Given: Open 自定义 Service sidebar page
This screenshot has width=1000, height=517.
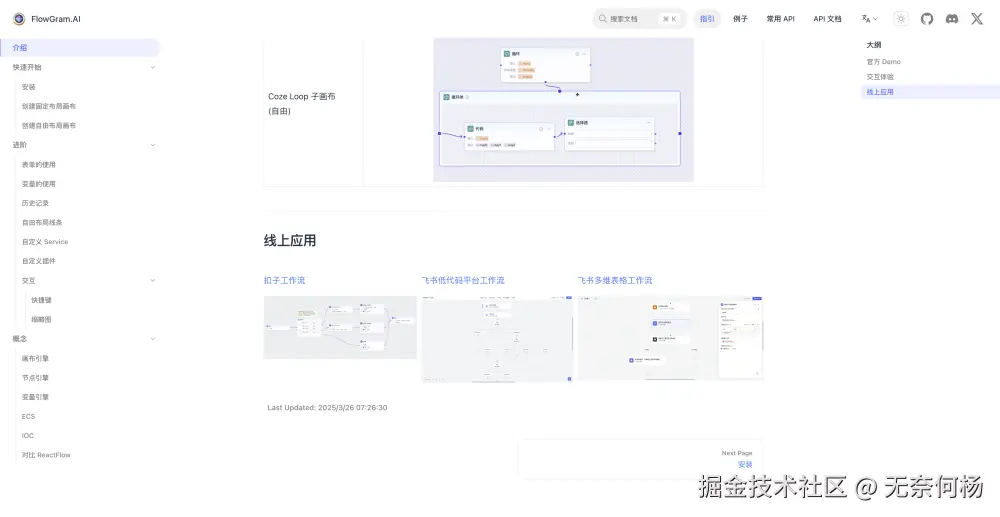Looking at the screenshot, I should (x=45, y=242).
